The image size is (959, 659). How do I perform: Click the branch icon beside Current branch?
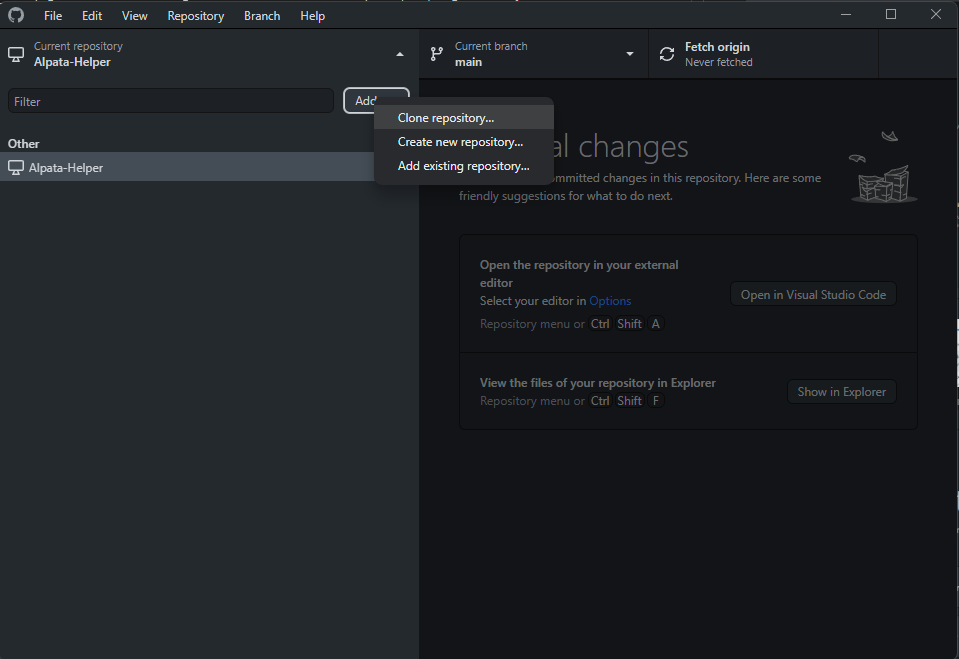click(x=436, y=54)
